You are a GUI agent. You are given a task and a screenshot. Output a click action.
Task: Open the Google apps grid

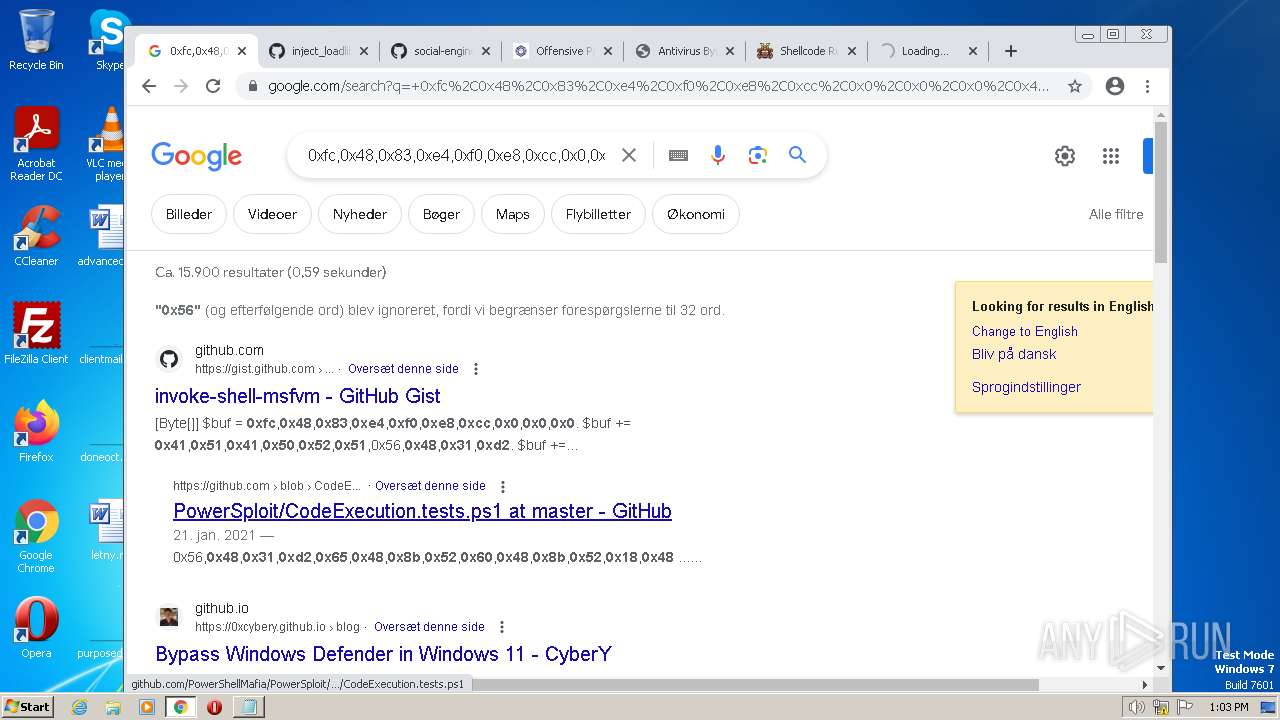point(1111,156)
